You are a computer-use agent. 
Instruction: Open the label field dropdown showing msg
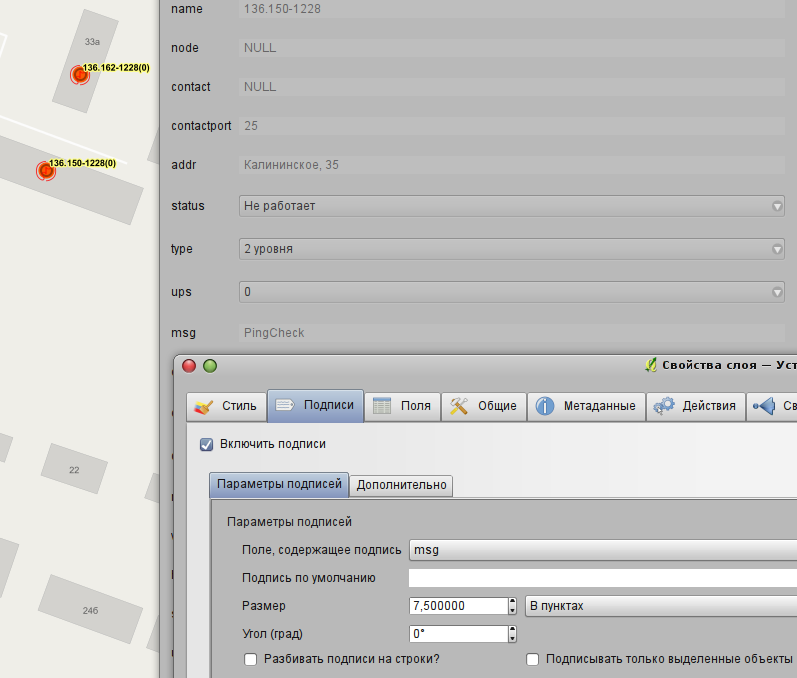pyautogui.click(x=602, y=550)
